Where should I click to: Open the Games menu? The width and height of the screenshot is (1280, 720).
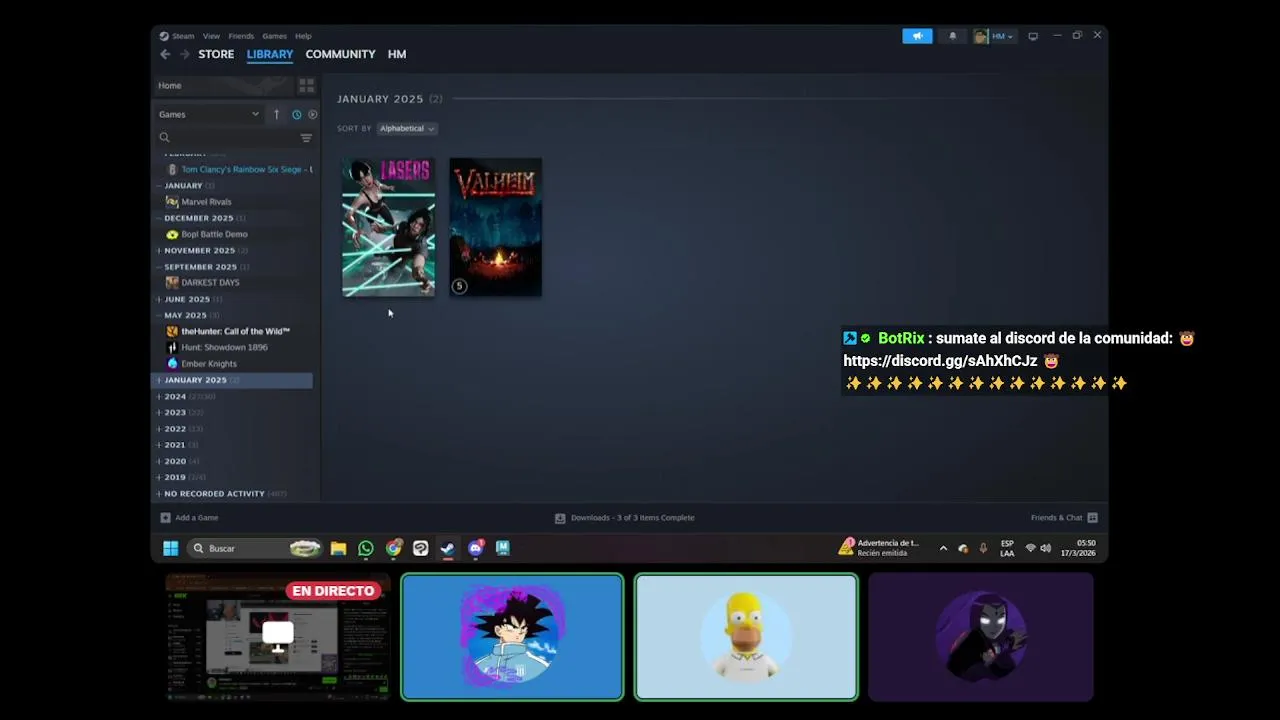click(274, 36)
